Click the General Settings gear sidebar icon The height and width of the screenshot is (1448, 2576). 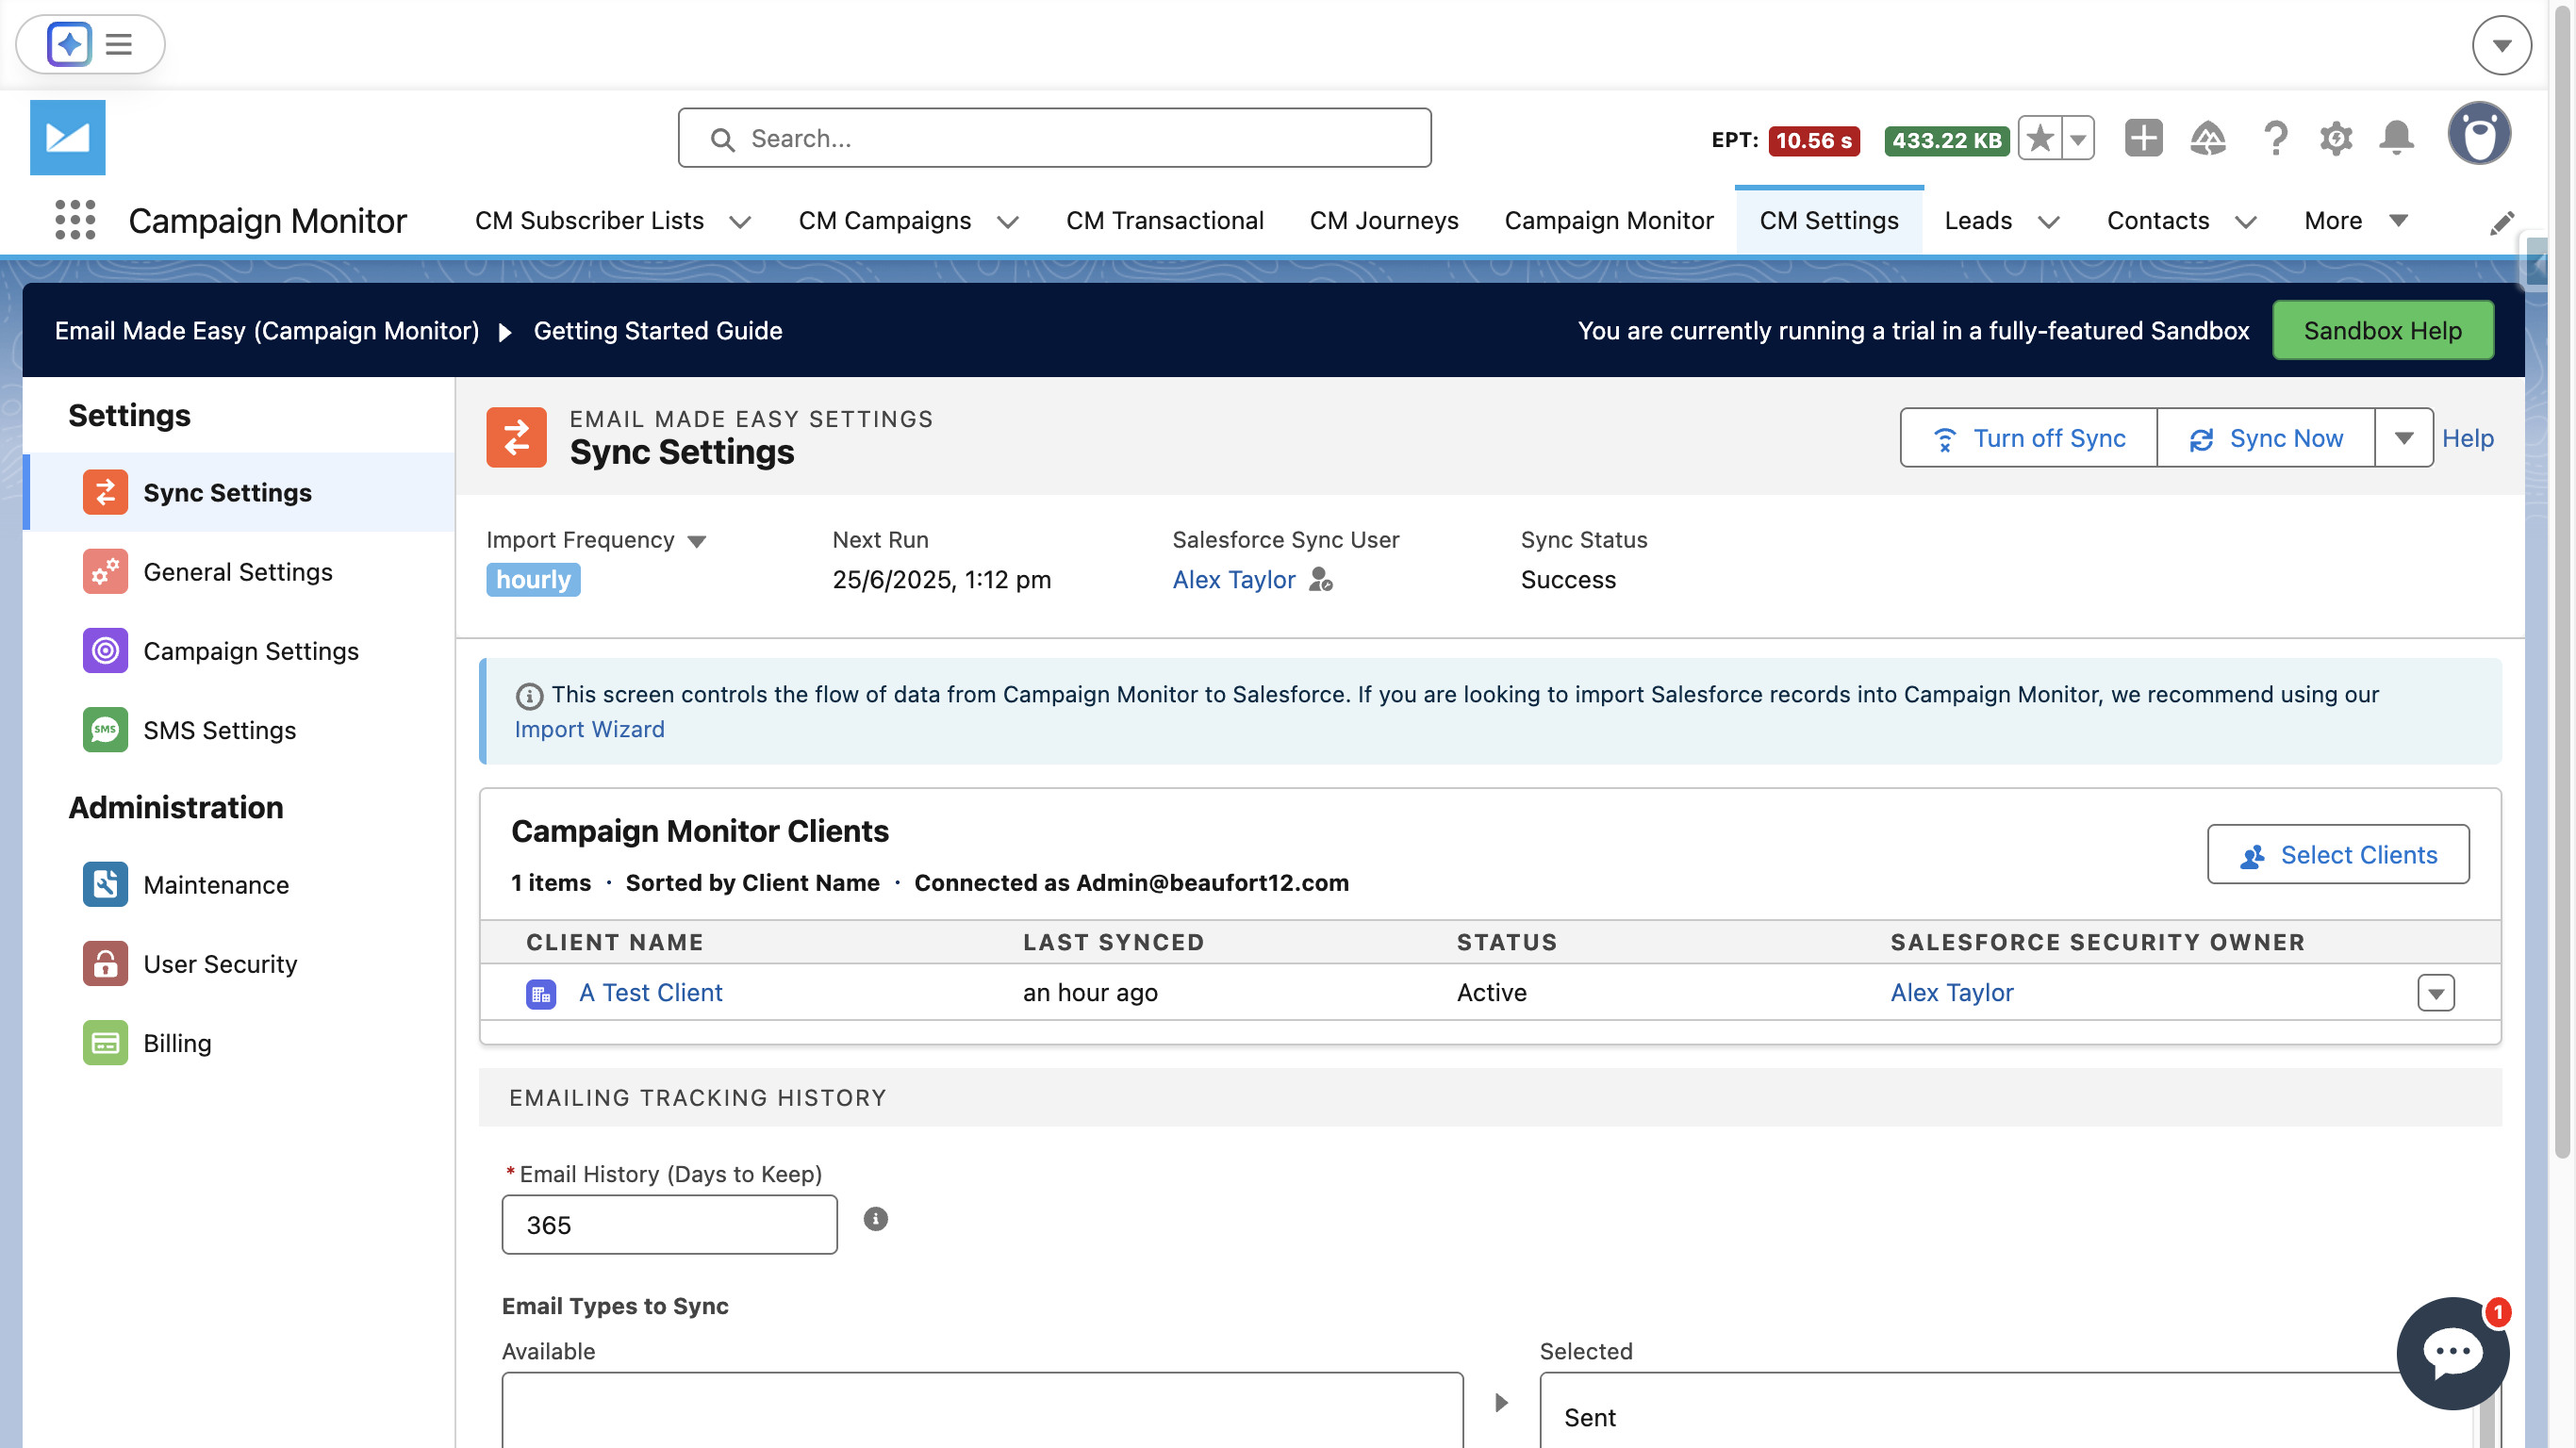[x=105, y=571]
